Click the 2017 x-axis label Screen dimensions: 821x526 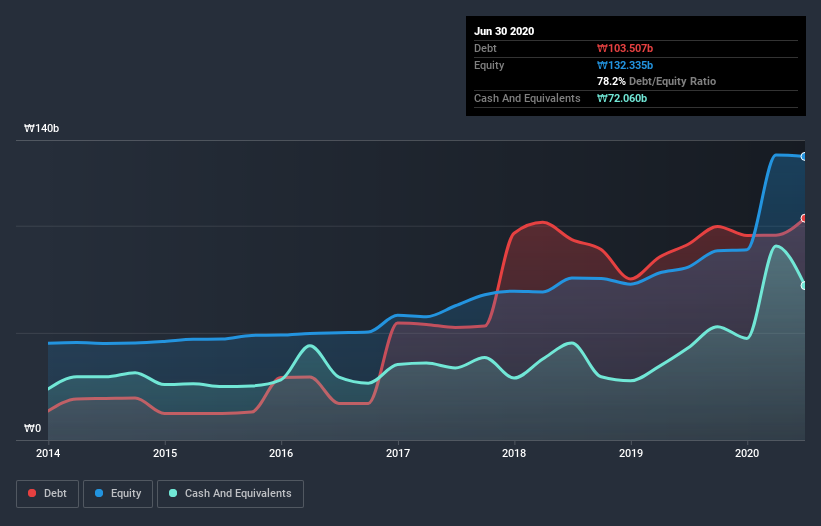click(398, 453)
